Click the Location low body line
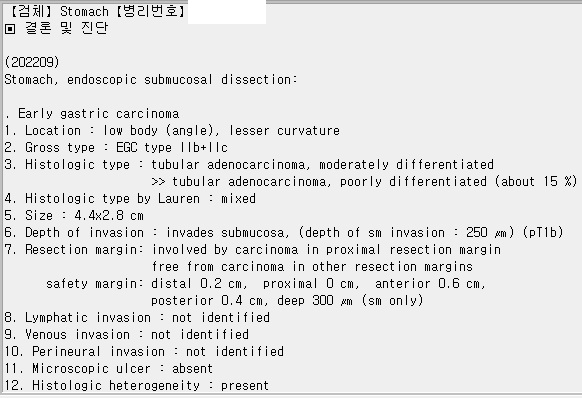The height and width of the screenshot is (398, 582). pyautogui.click(x=172, y=131)
